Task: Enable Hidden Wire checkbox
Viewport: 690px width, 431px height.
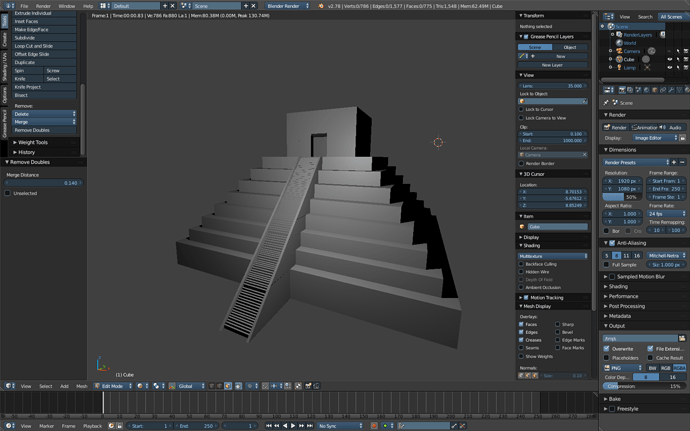Action: pyautogui.click(x=521, y=272)
